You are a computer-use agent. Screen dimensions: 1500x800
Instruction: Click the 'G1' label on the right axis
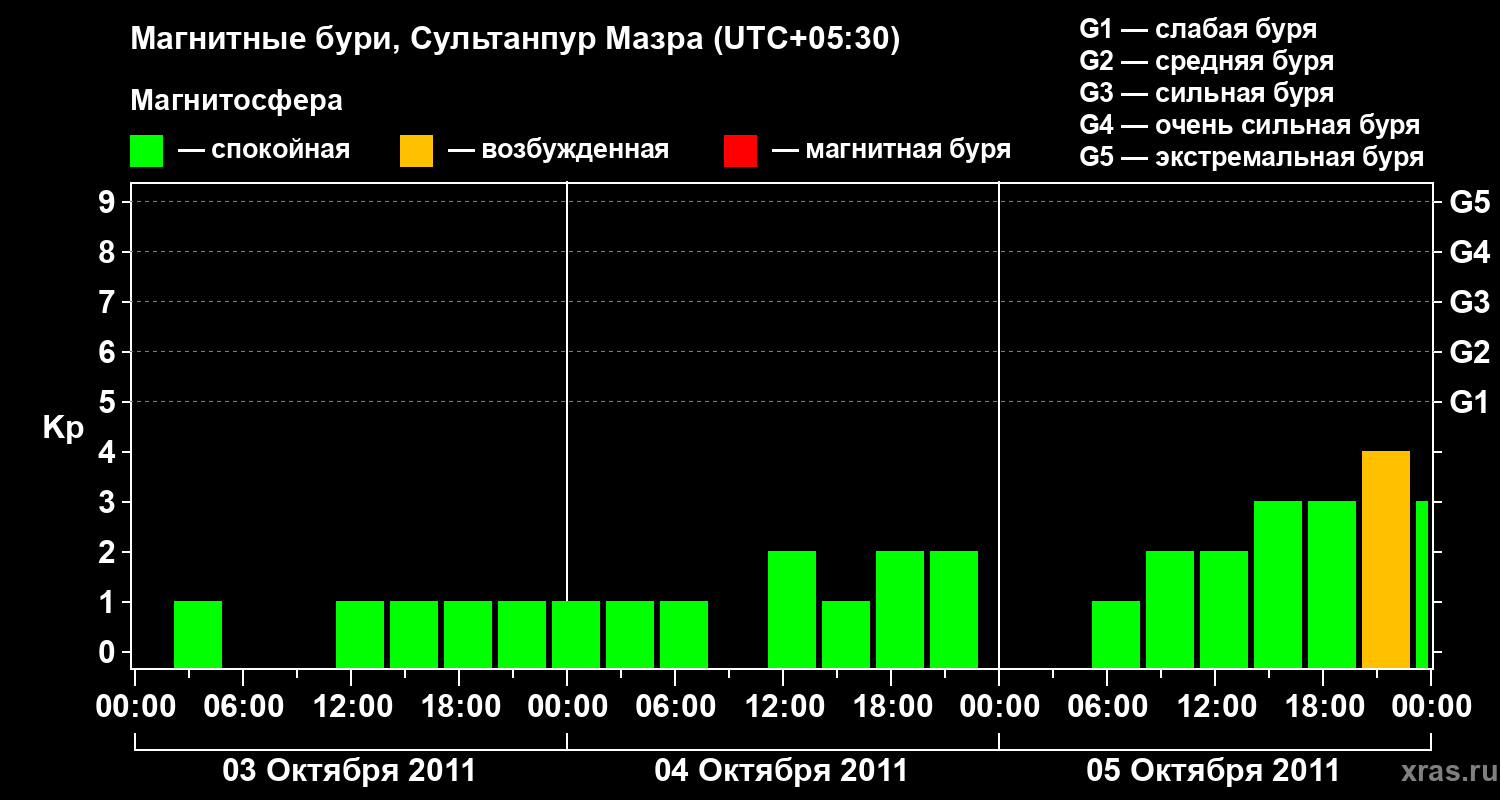(x=1469, y=402)
